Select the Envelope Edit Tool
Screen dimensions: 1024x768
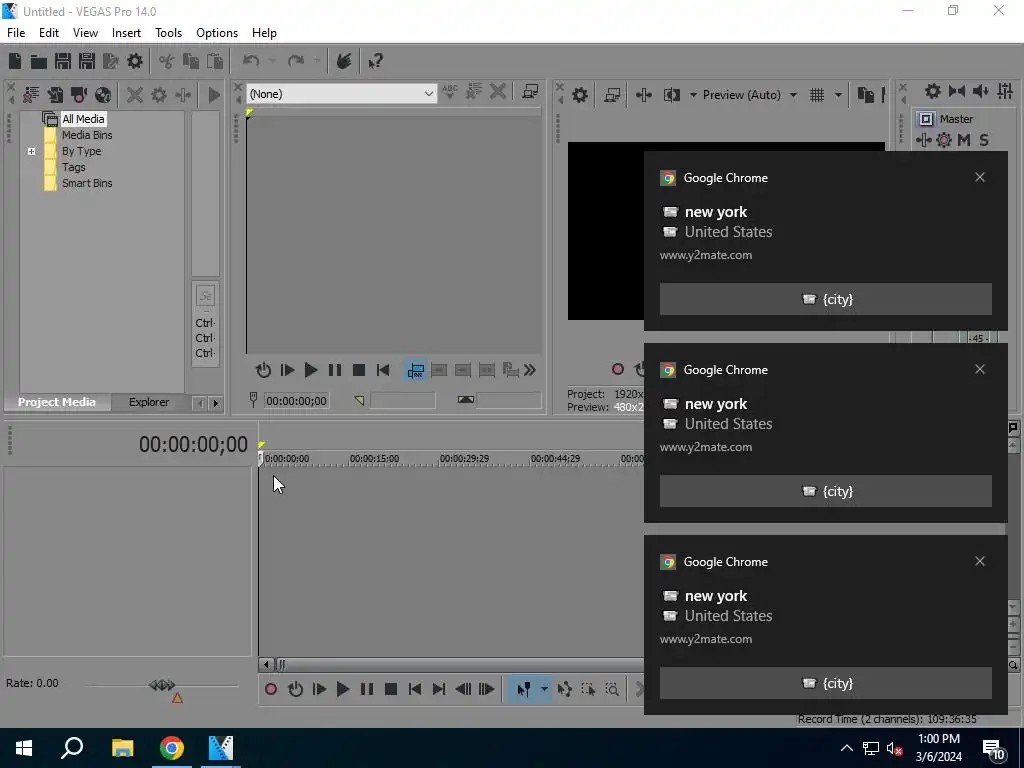pos(565,689)
